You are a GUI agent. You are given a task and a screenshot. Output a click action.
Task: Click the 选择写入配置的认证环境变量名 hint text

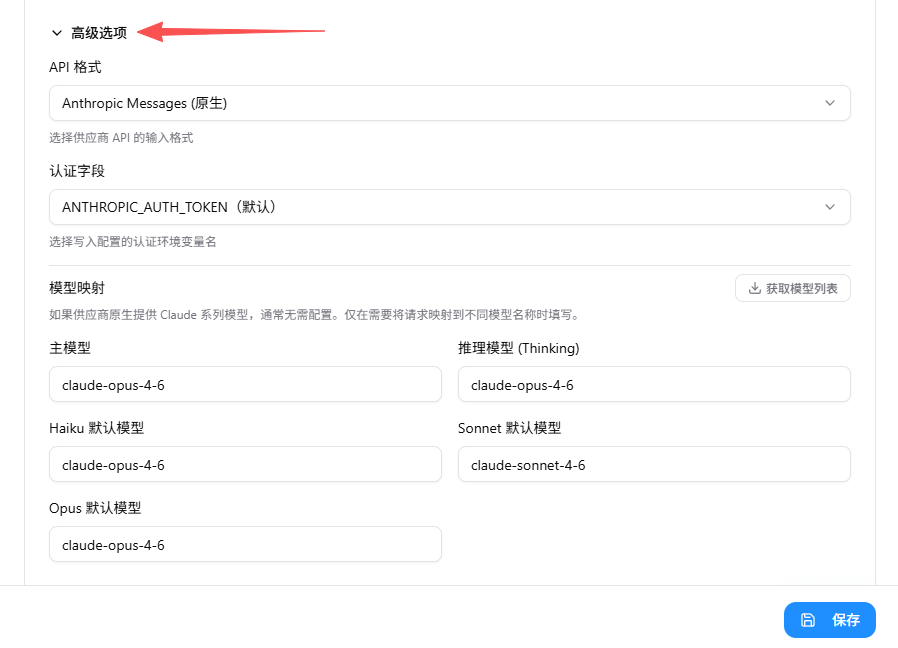point(133,242)
